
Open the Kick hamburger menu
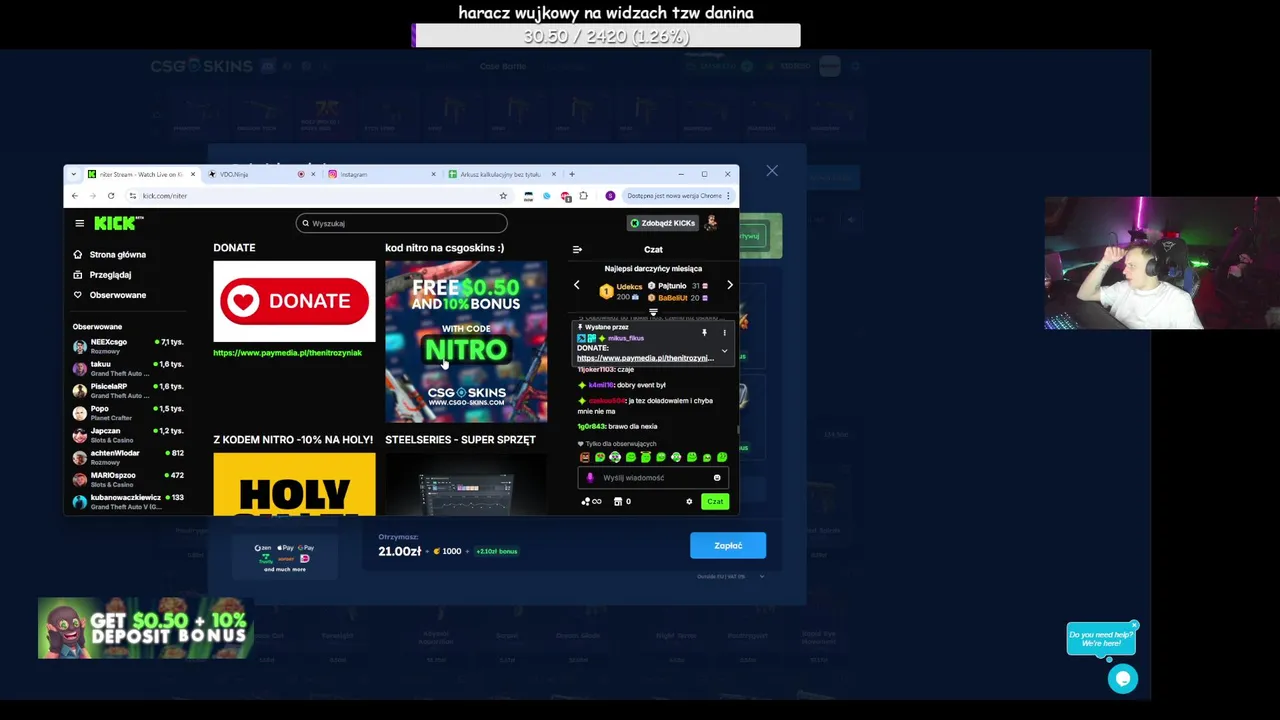[80, 223]
